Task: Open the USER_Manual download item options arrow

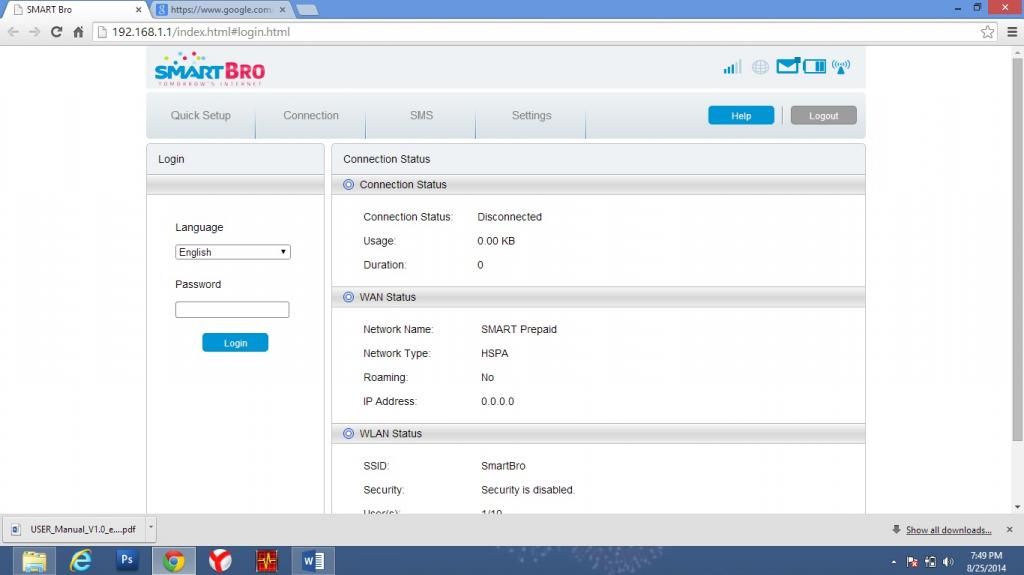Action: [150, 527]
